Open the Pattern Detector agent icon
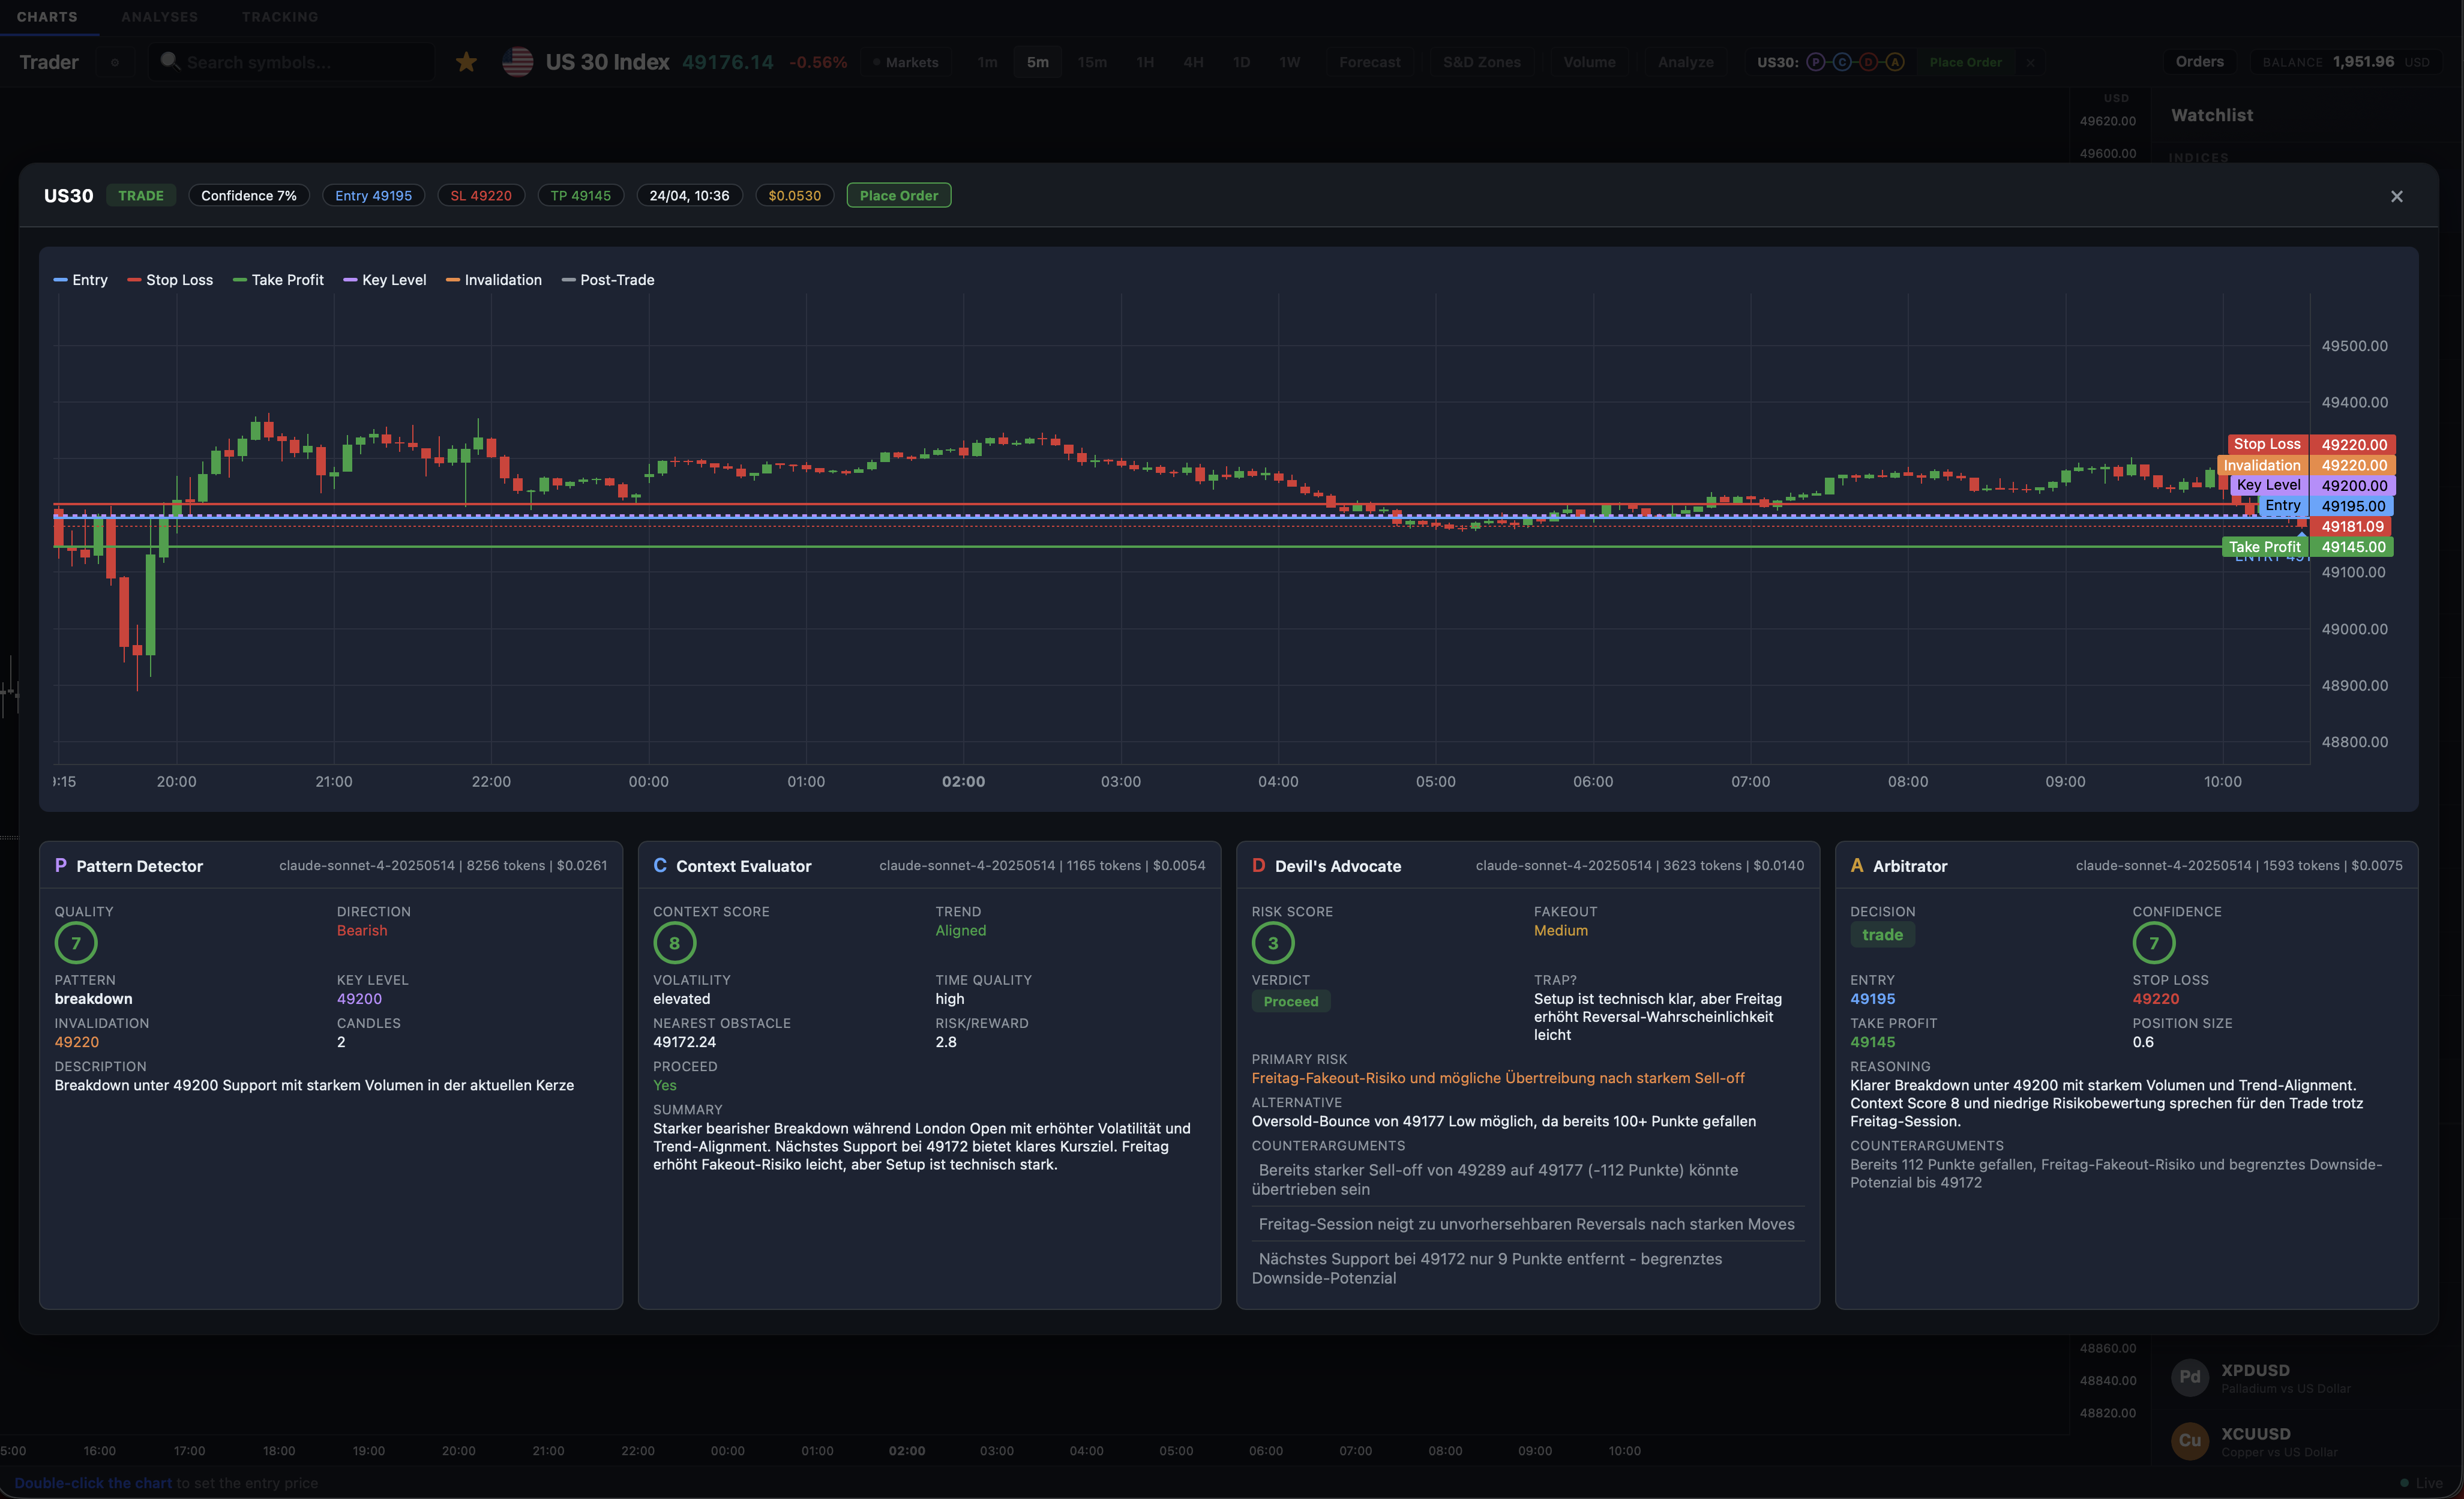Screen dimensions: 2464x1499 [62, 866]
